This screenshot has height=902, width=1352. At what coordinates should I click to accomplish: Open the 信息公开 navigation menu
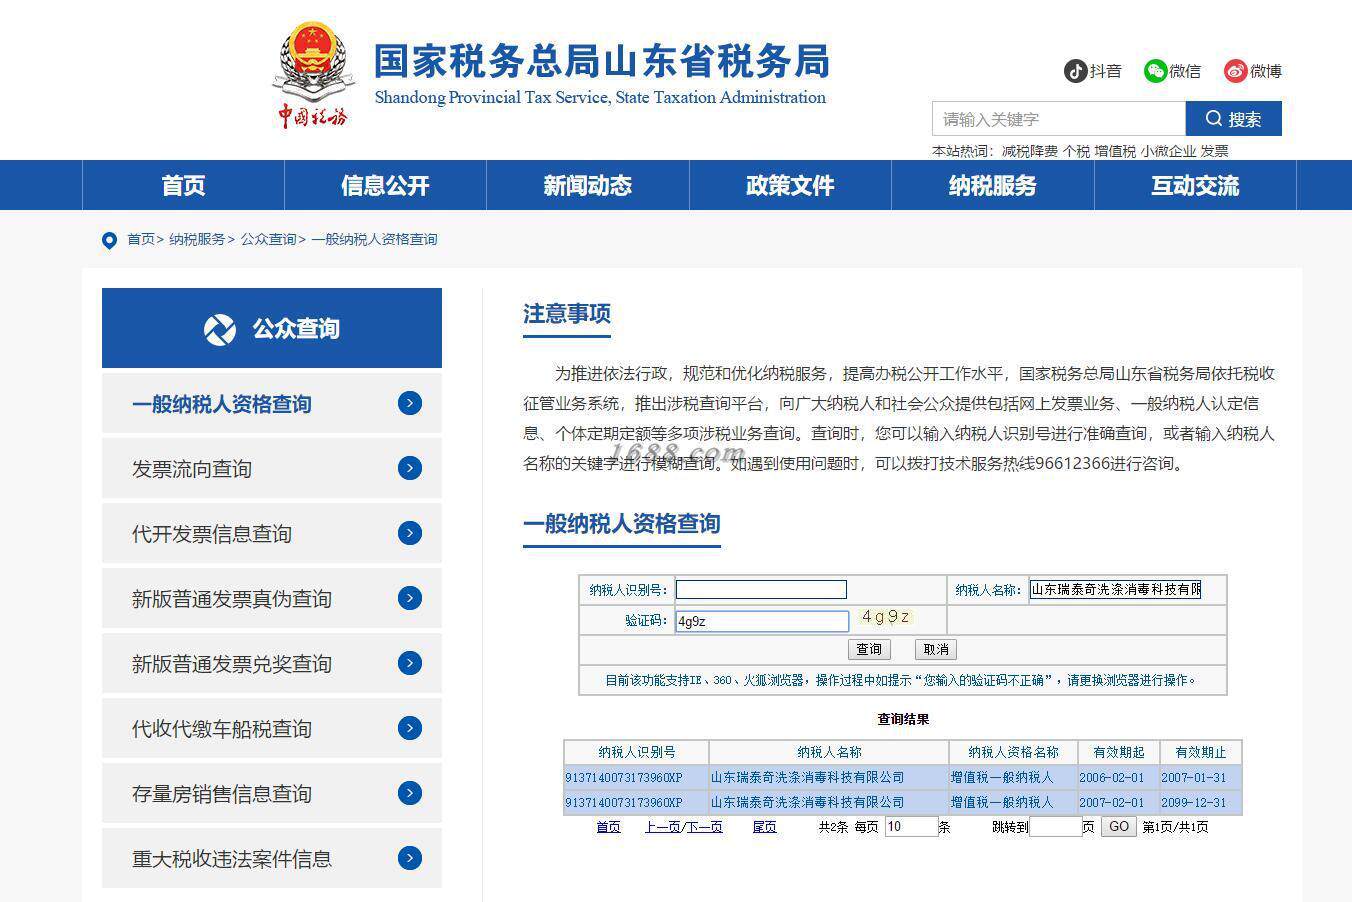click(x=385, y=185)
